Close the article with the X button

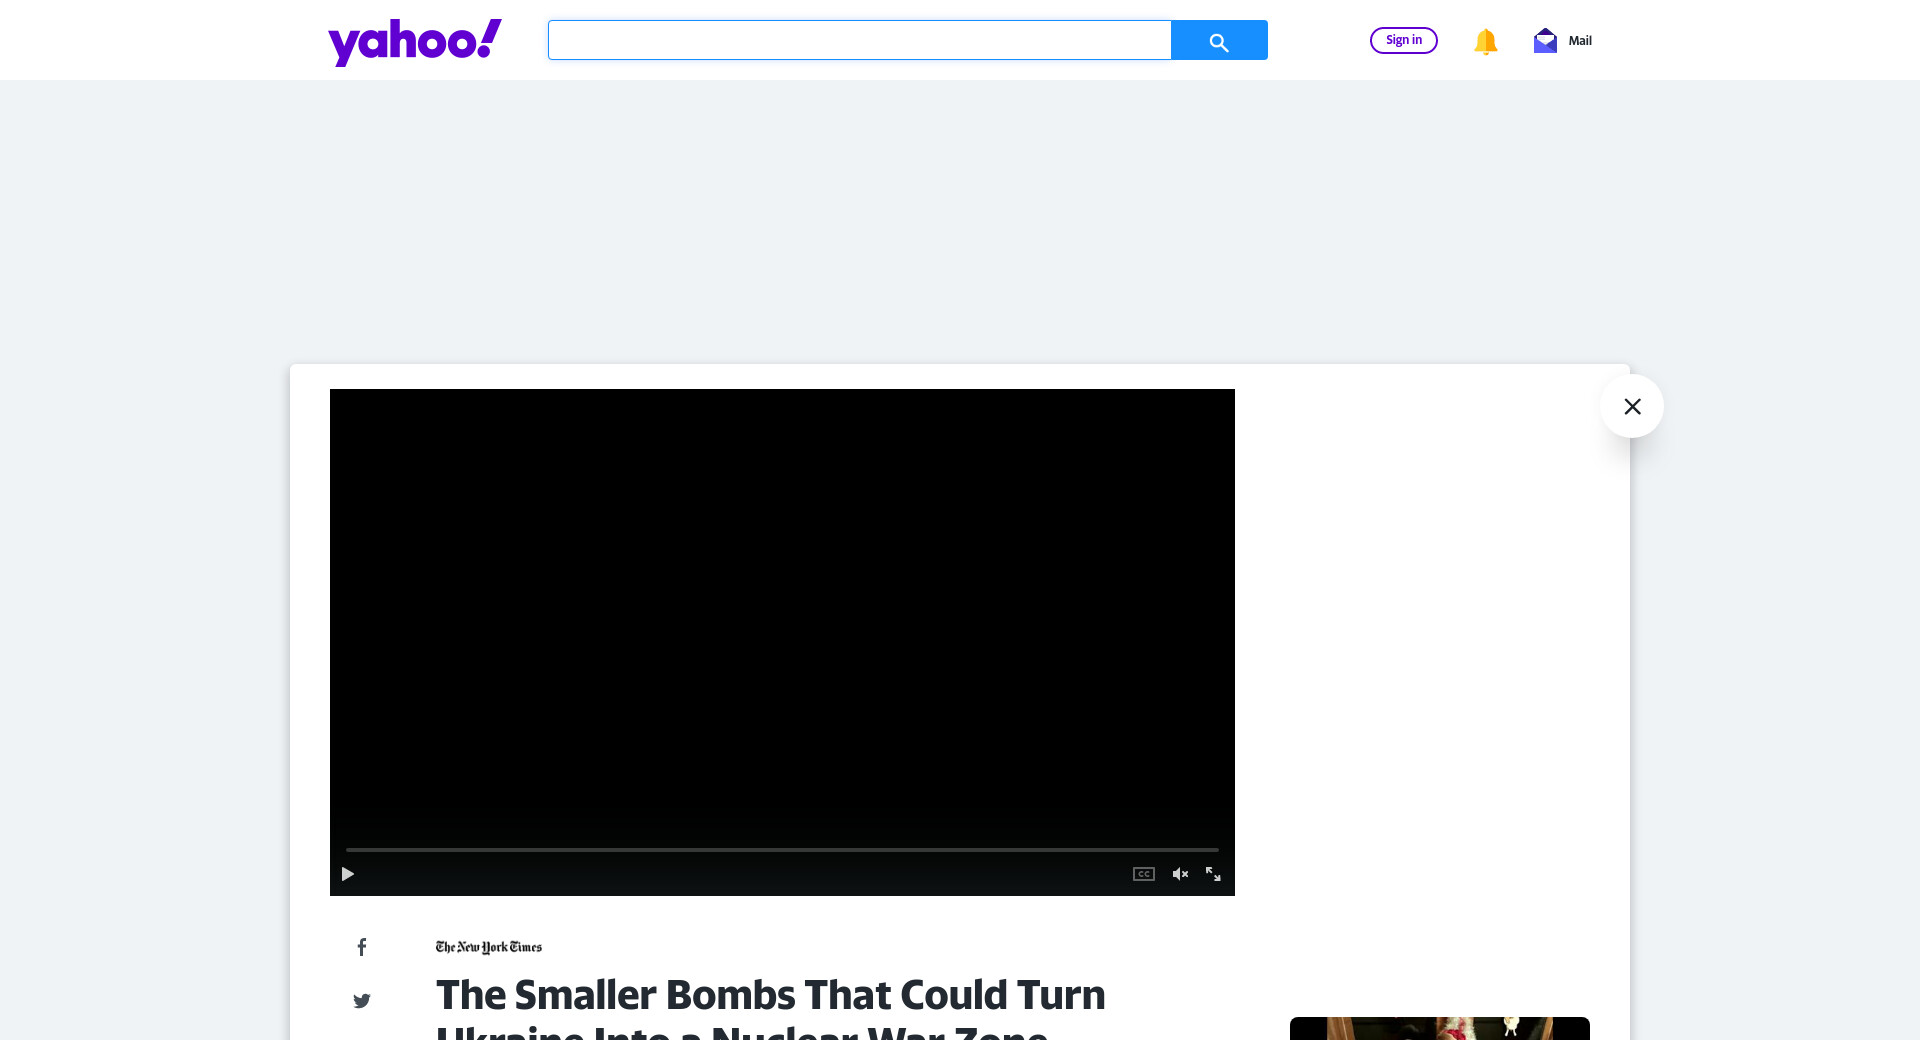[x=1632, y=406]
